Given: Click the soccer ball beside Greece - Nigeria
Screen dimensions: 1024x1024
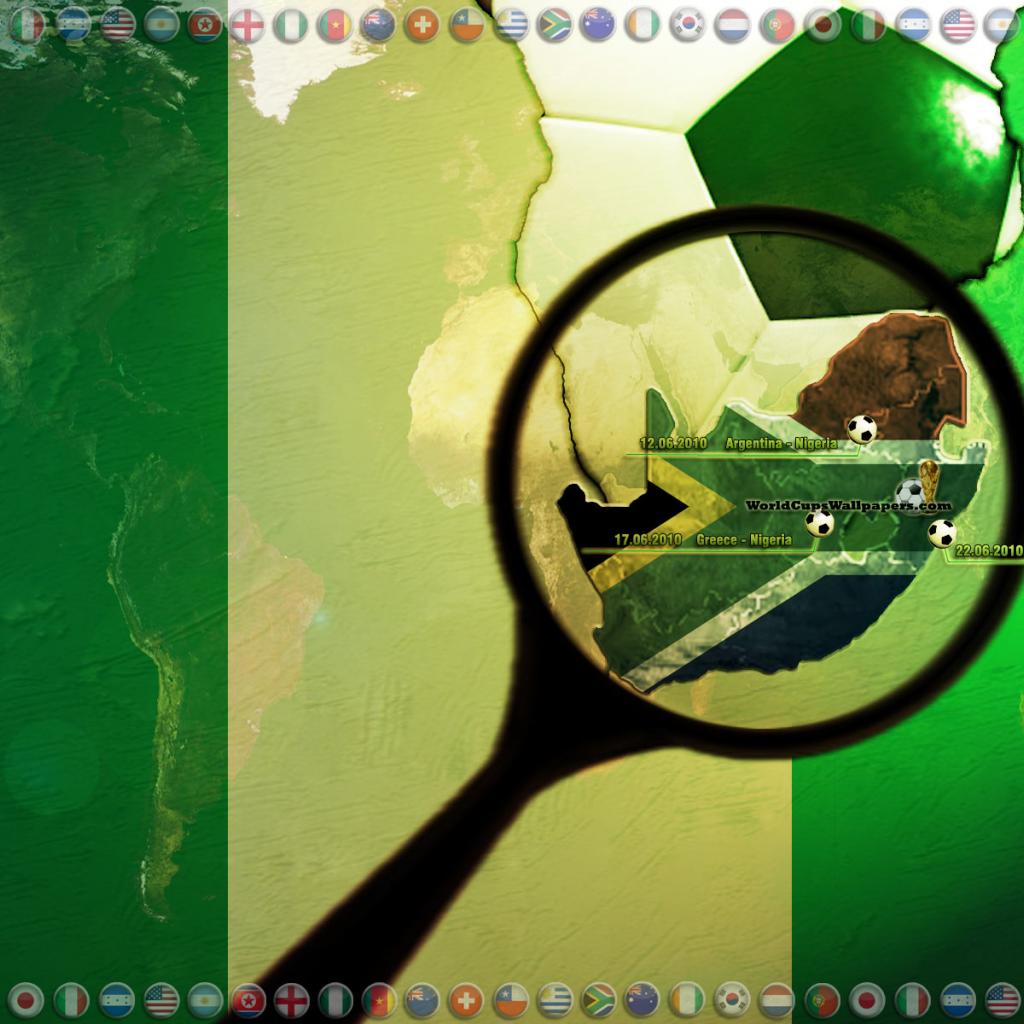Looking at the screenshot, I should click(819, 522).
